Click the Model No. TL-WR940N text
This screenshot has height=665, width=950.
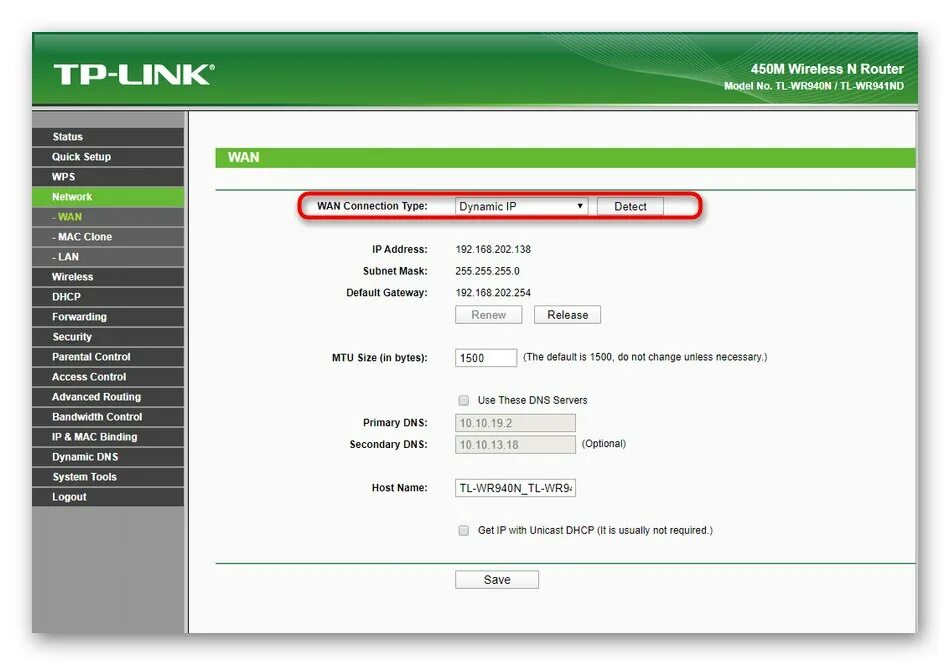pyautogui.click(x=814, y=86)
